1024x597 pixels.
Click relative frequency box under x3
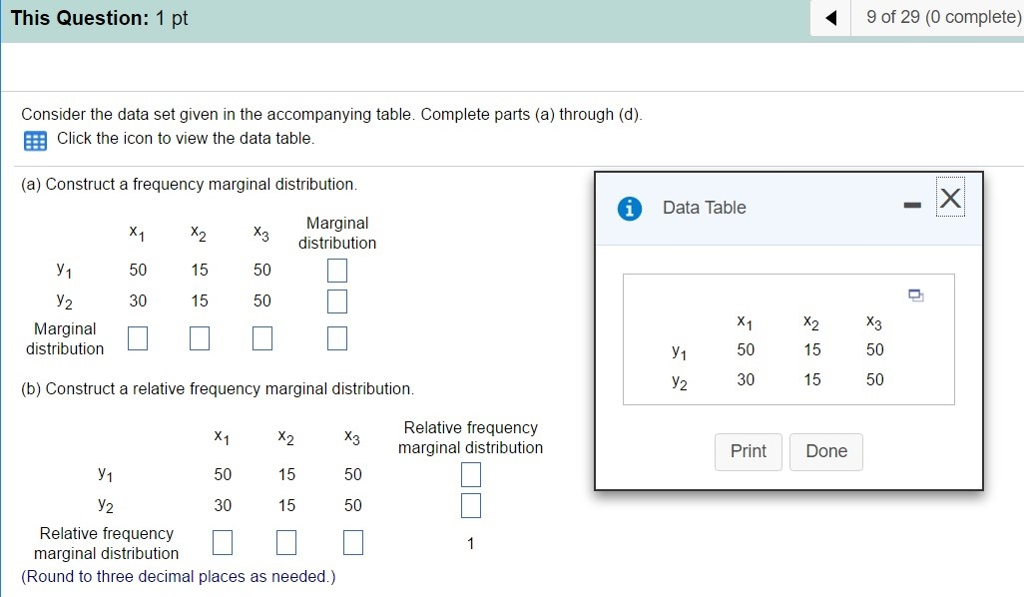[x=352, y=542]
